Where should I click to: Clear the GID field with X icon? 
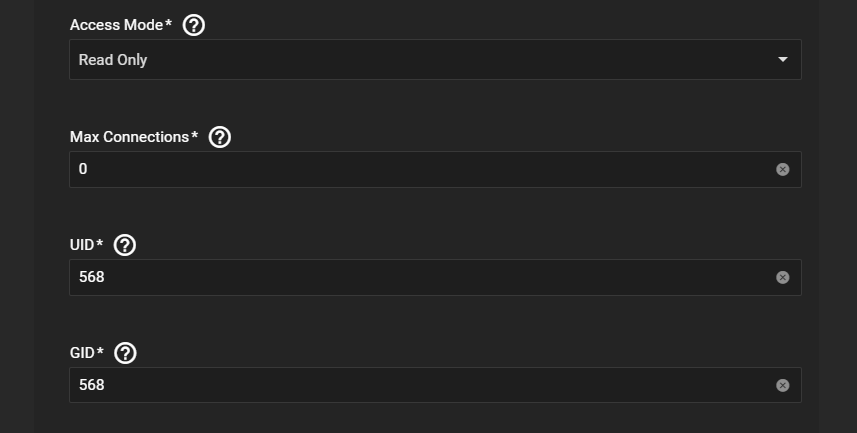(782, 386)
